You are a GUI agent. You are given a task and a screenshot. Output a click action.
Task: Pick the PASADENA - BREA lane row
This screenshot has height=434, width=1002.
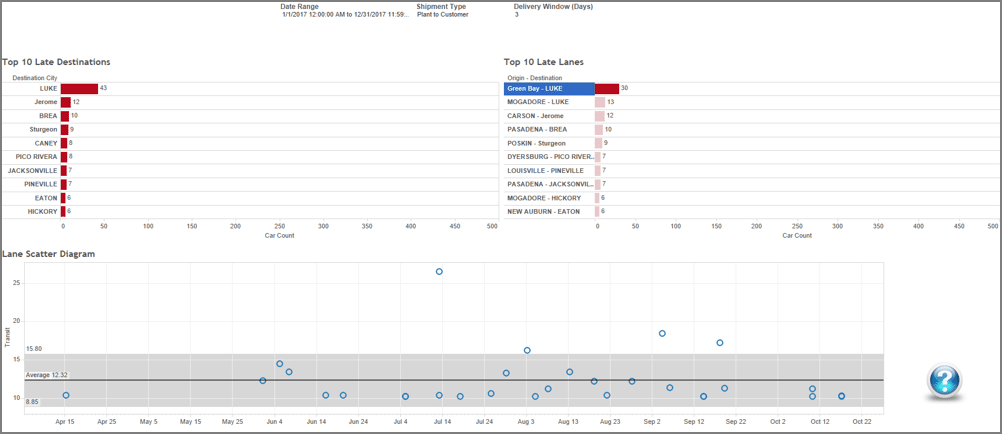coord(537,130)
